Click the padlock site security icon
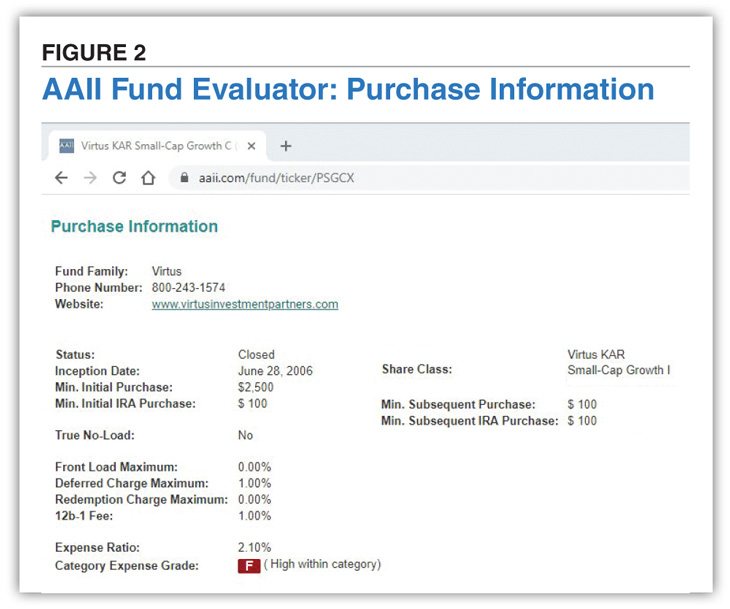 click(184, 177)
